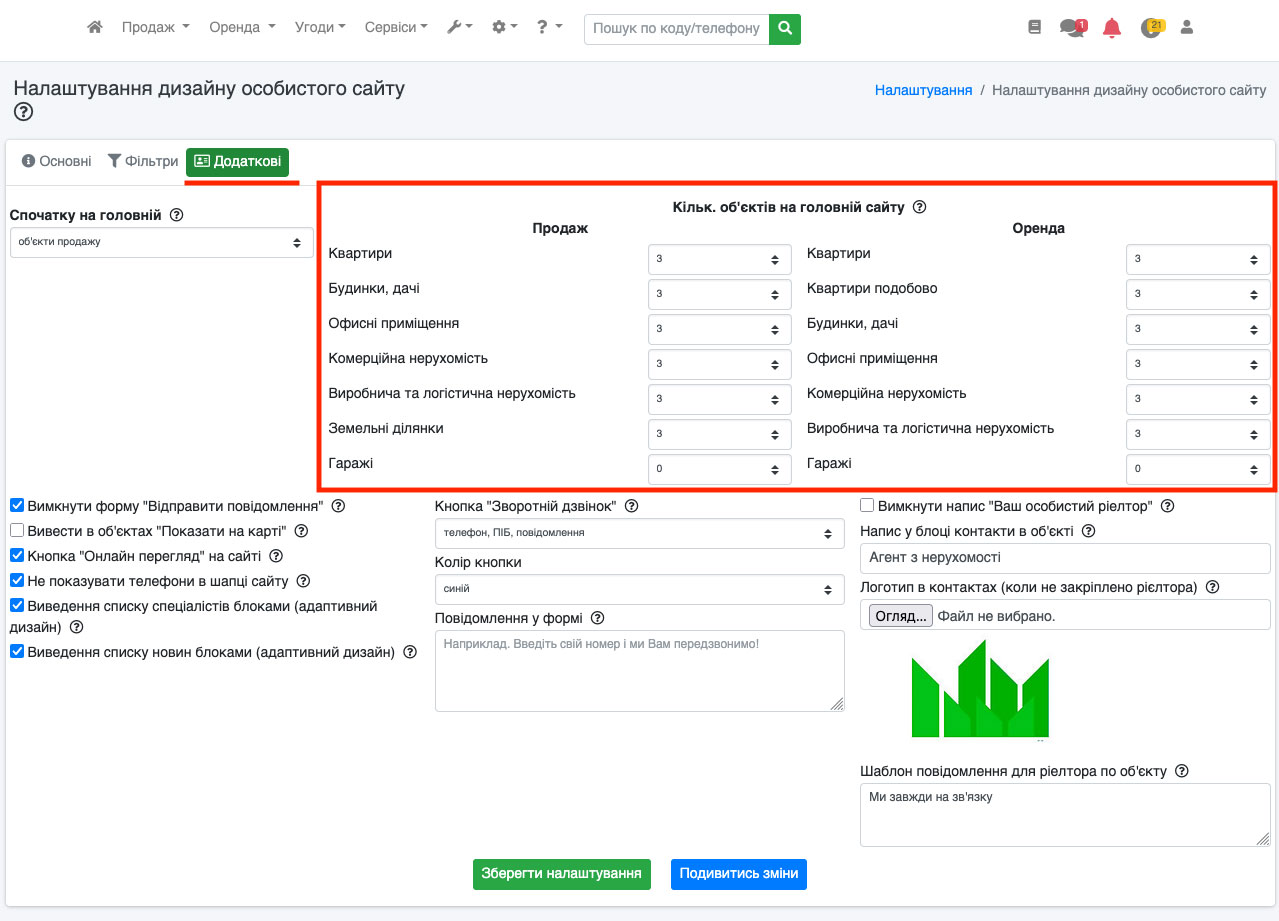
Task: Click the home icon in navbar
Action: (x=95, y=28)
